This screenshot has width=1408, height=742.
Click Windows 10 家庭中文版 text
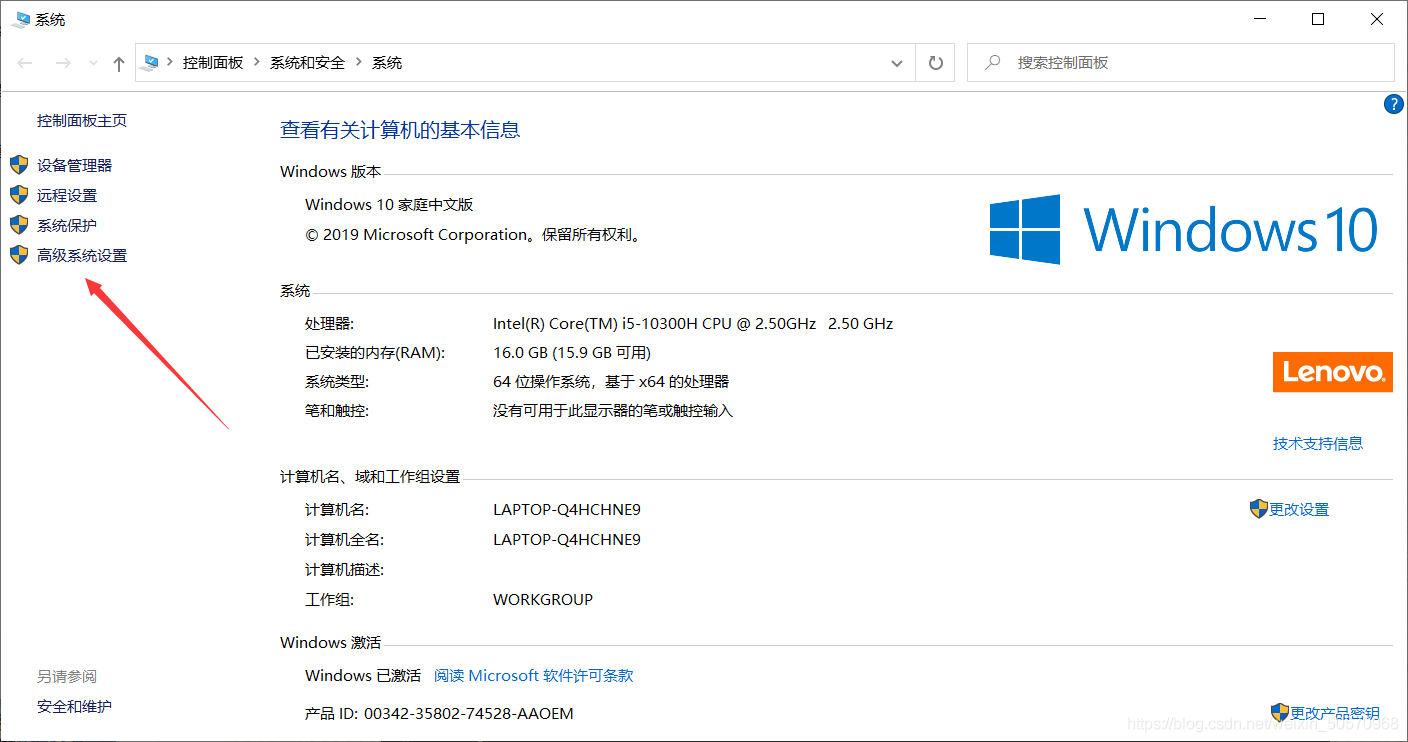point(389,204)
